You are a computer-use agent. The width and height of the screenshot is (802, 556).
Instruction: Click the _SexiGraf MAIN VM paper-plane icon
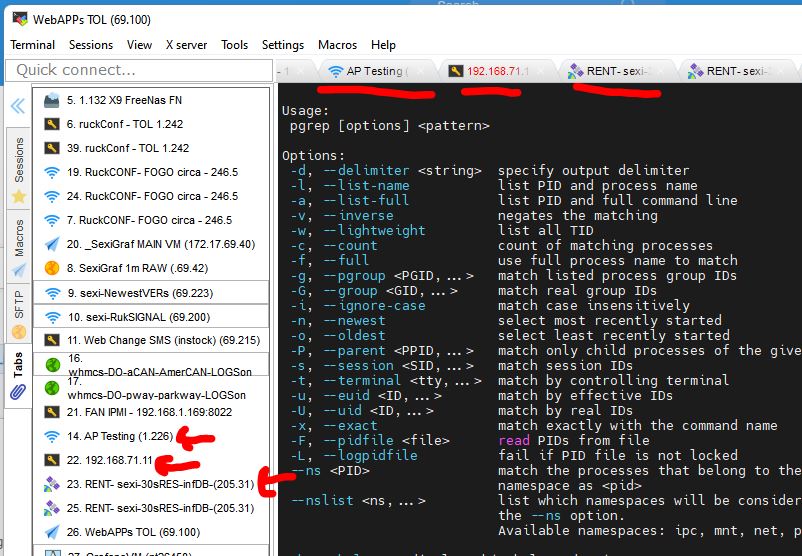pyautogui.click(x=52, y=244)
